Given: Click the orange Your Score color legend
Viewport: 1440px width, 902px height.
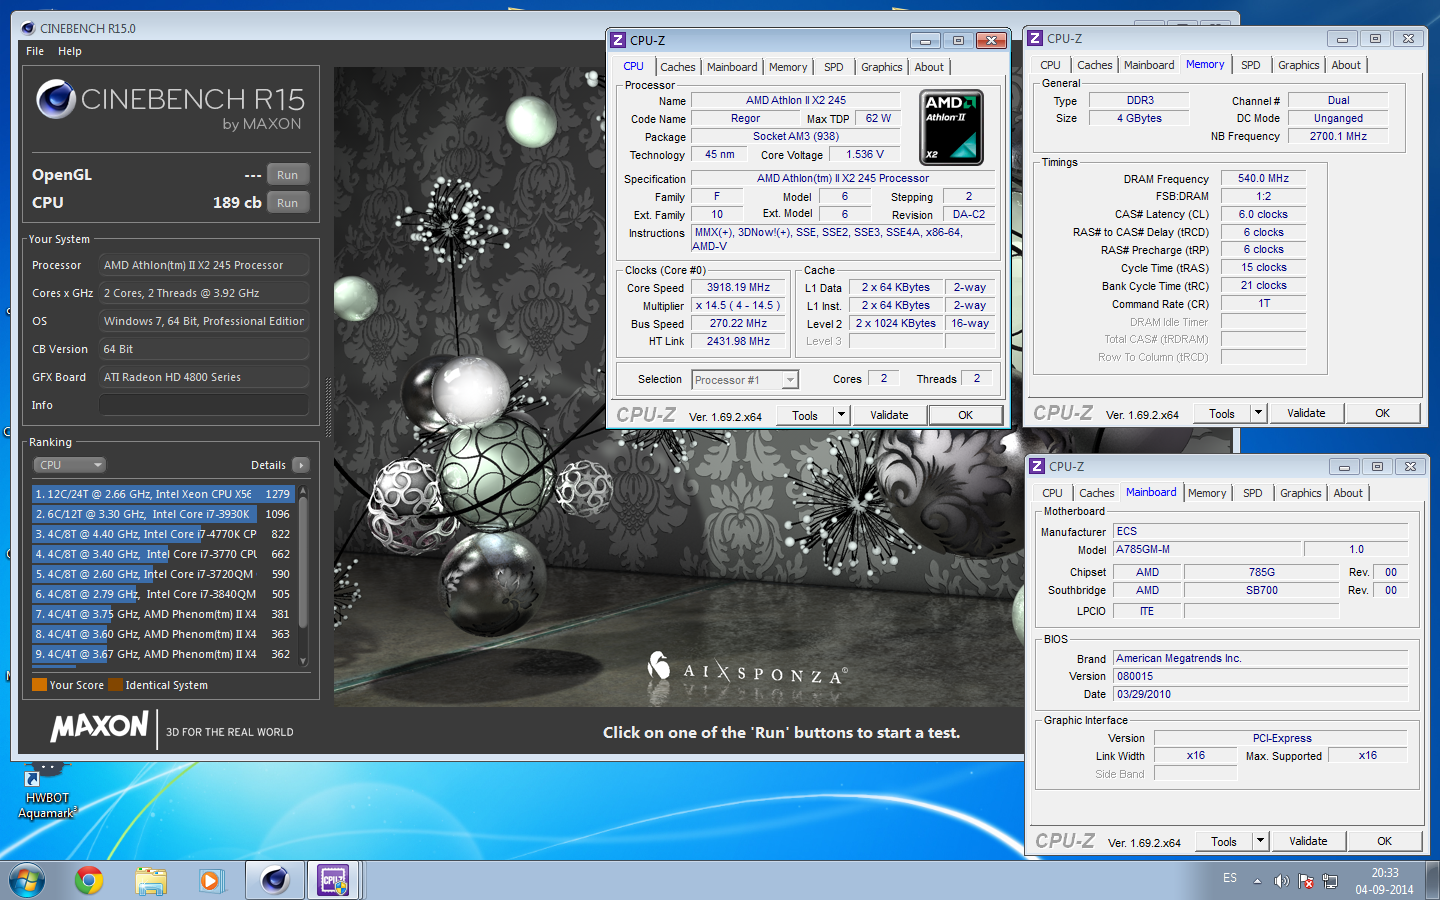Looking at the screenshot, I should pyautogui.click(x=40, y=685).
